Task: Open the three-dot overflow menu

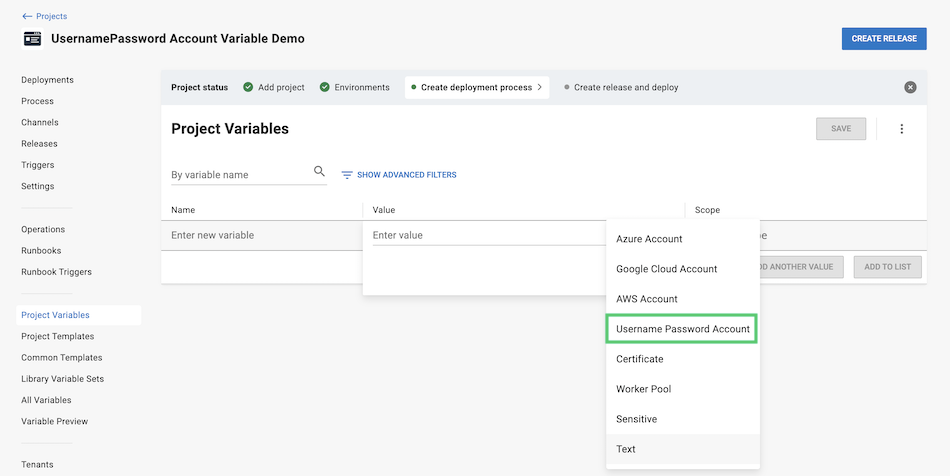Action: click(x=902, y=128)
